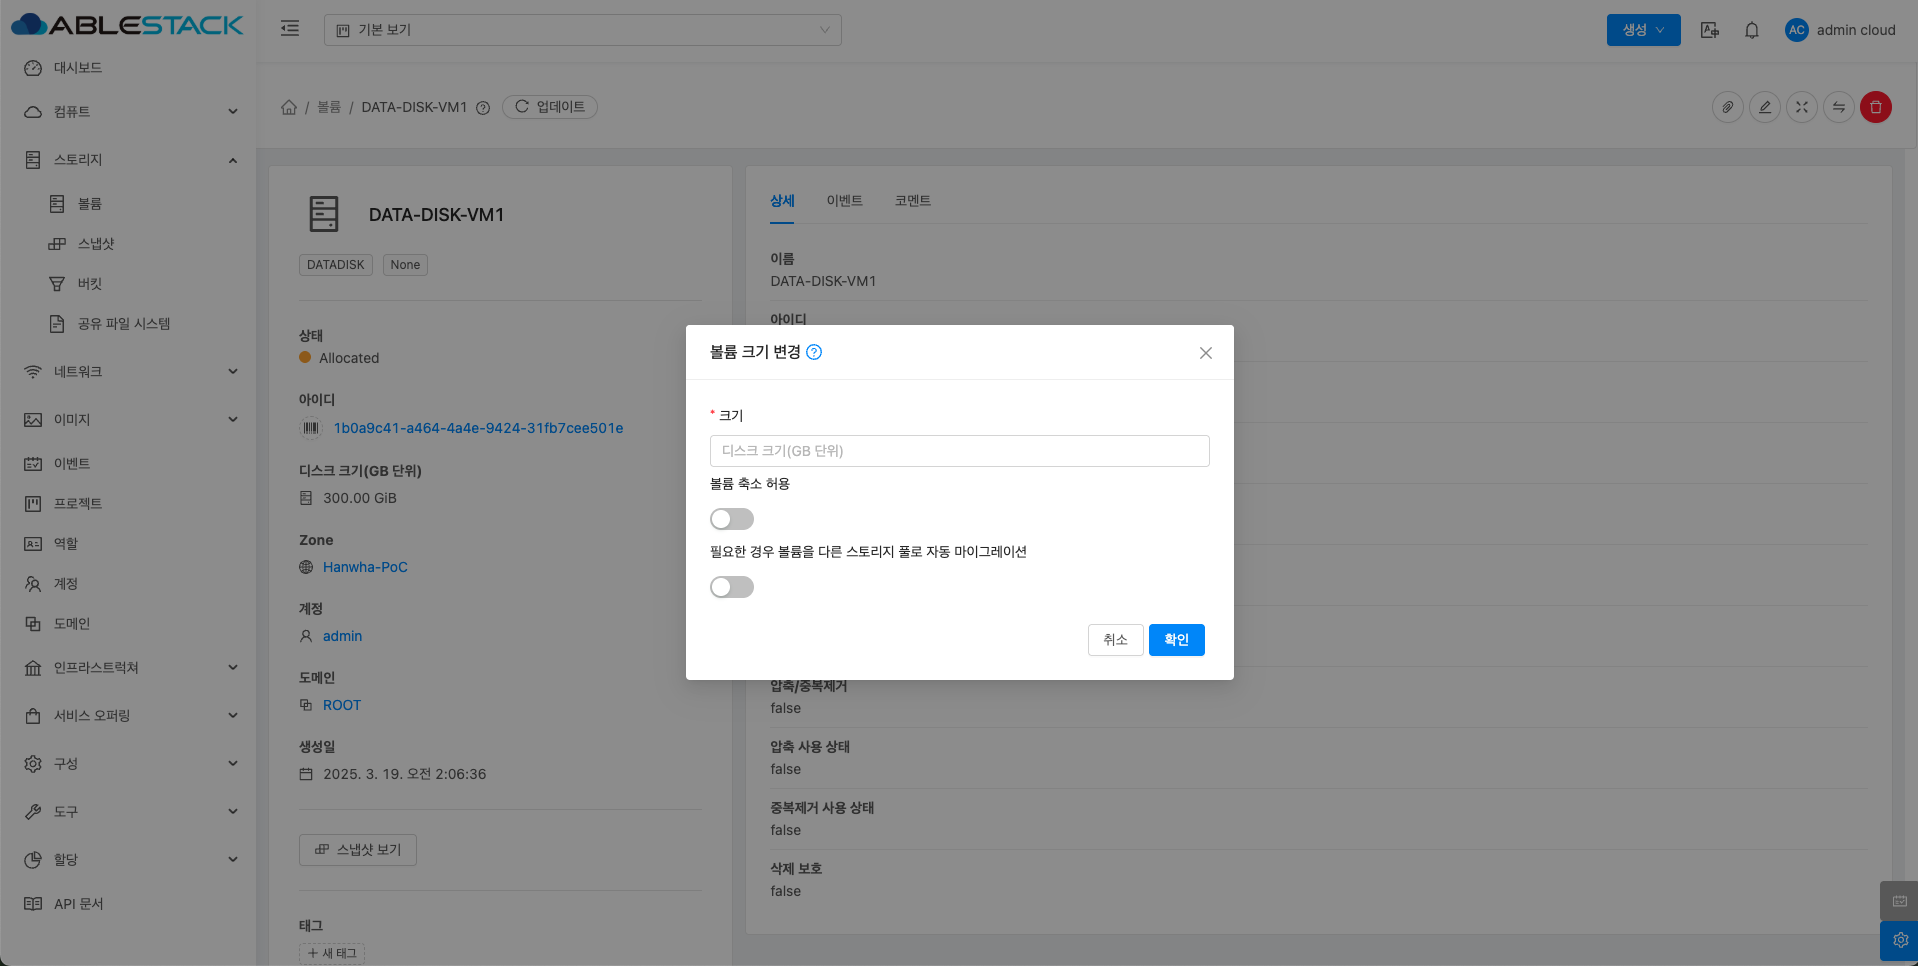Click the 크기 disk size input field
The width and height of the screenshot is (1918, 966).
point(959,451)
